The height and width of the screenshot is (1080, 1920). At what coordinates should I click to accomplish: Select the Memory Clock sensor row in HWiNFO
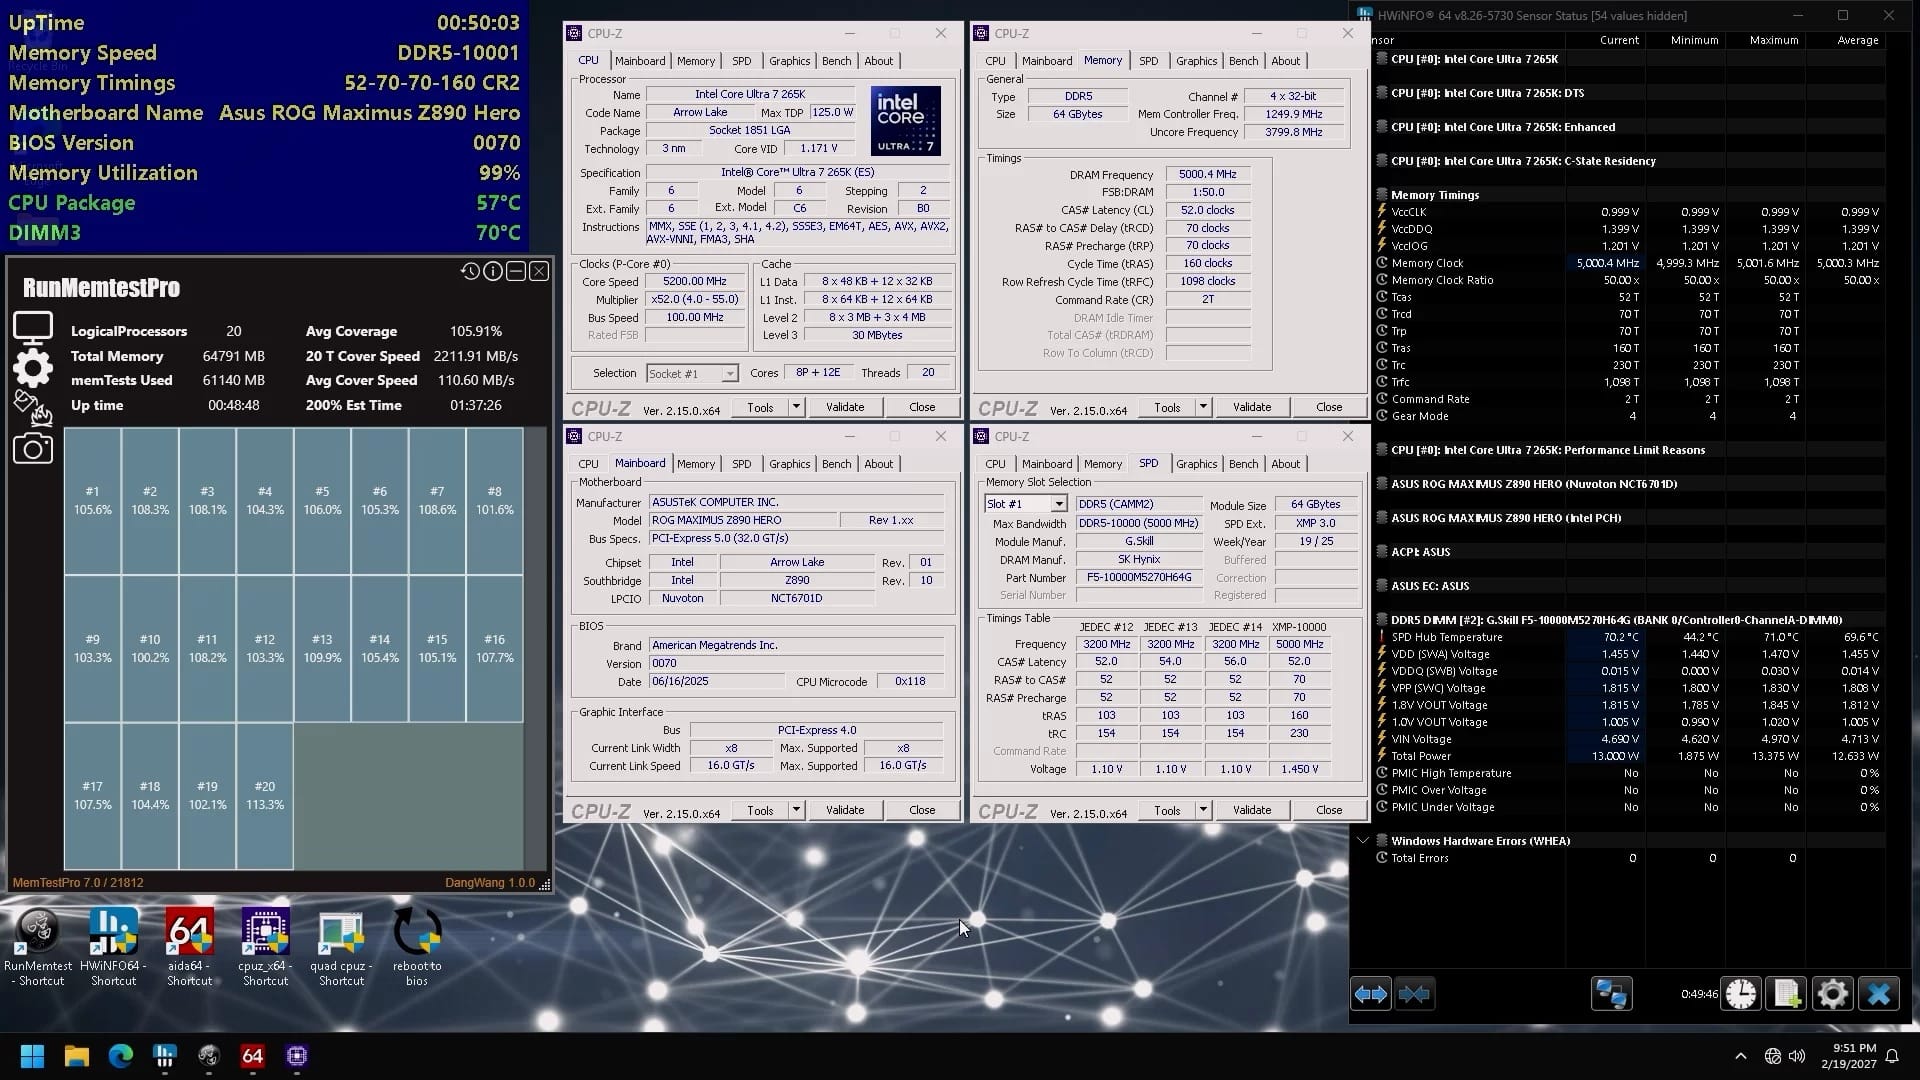1427,262
